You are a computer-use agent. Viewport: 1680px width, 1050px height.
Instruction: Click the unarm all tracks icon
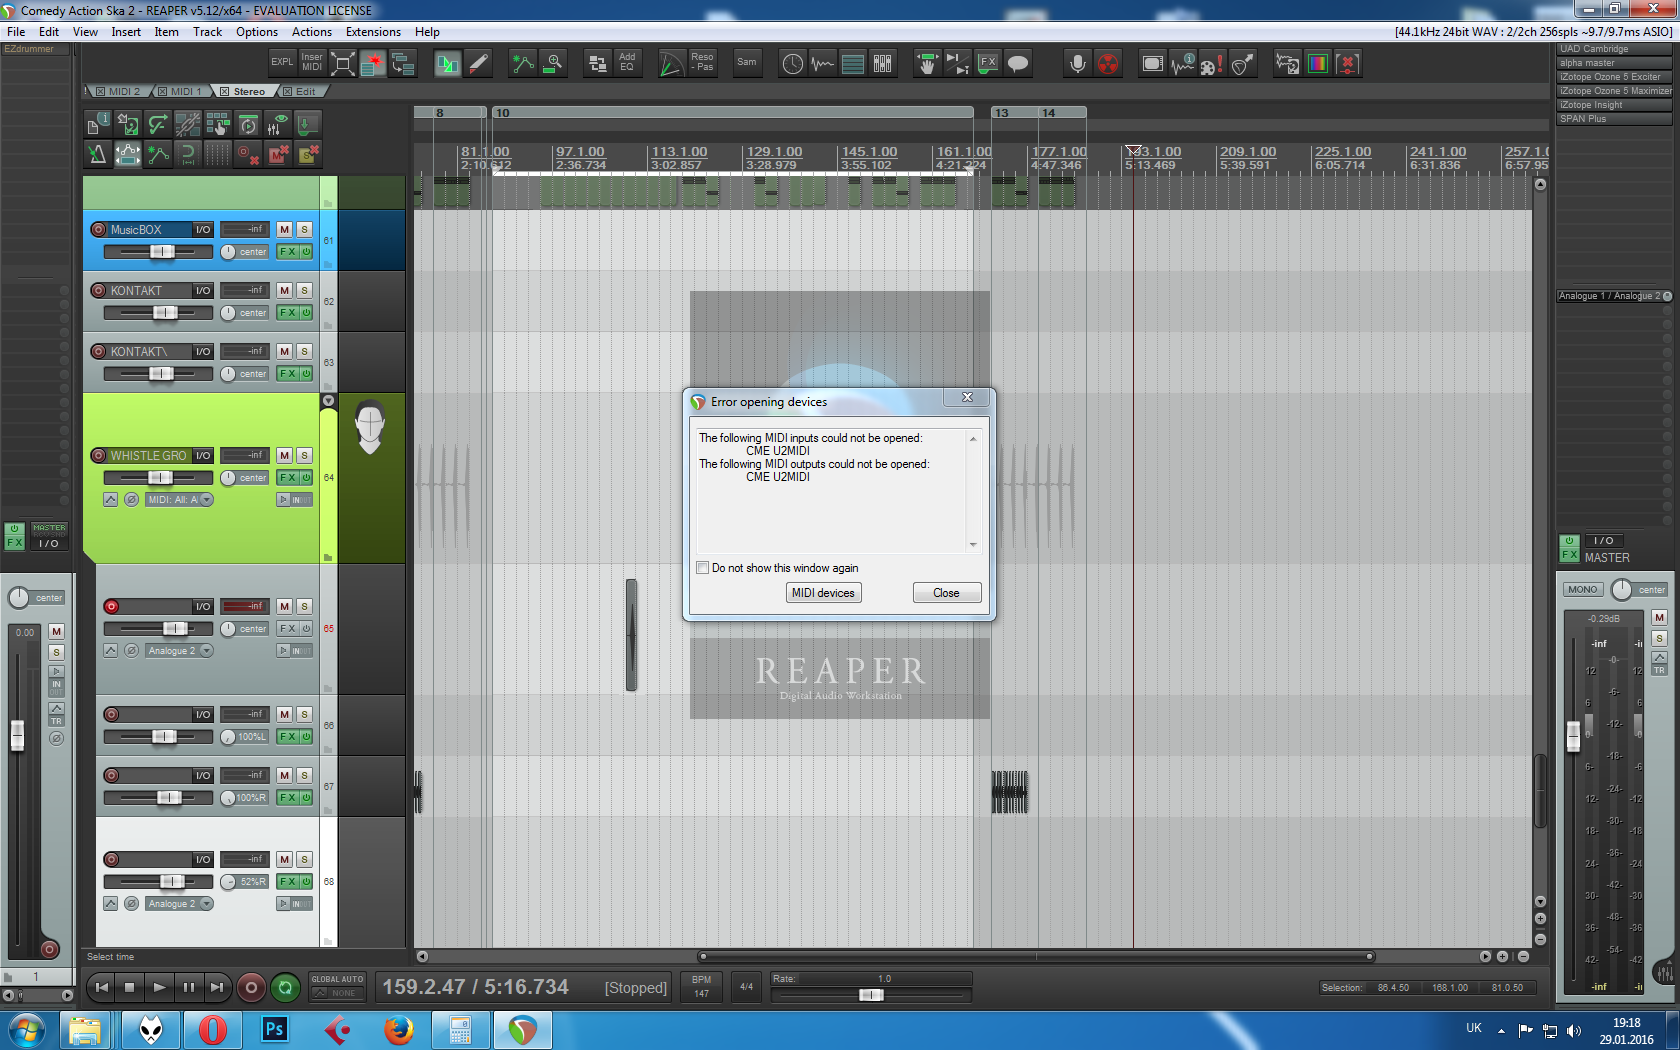(x=247, y=154)
